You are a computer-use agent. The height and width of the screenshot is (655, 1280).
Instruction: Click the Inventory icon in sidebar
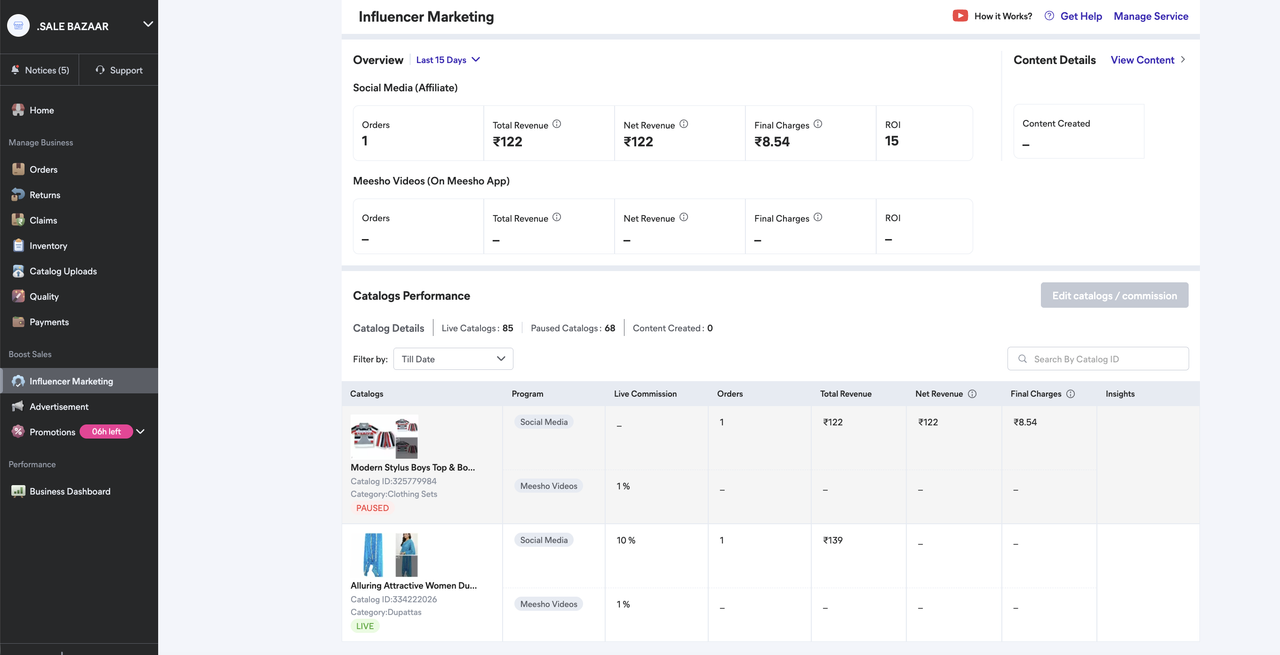click(x=18, y=245)
